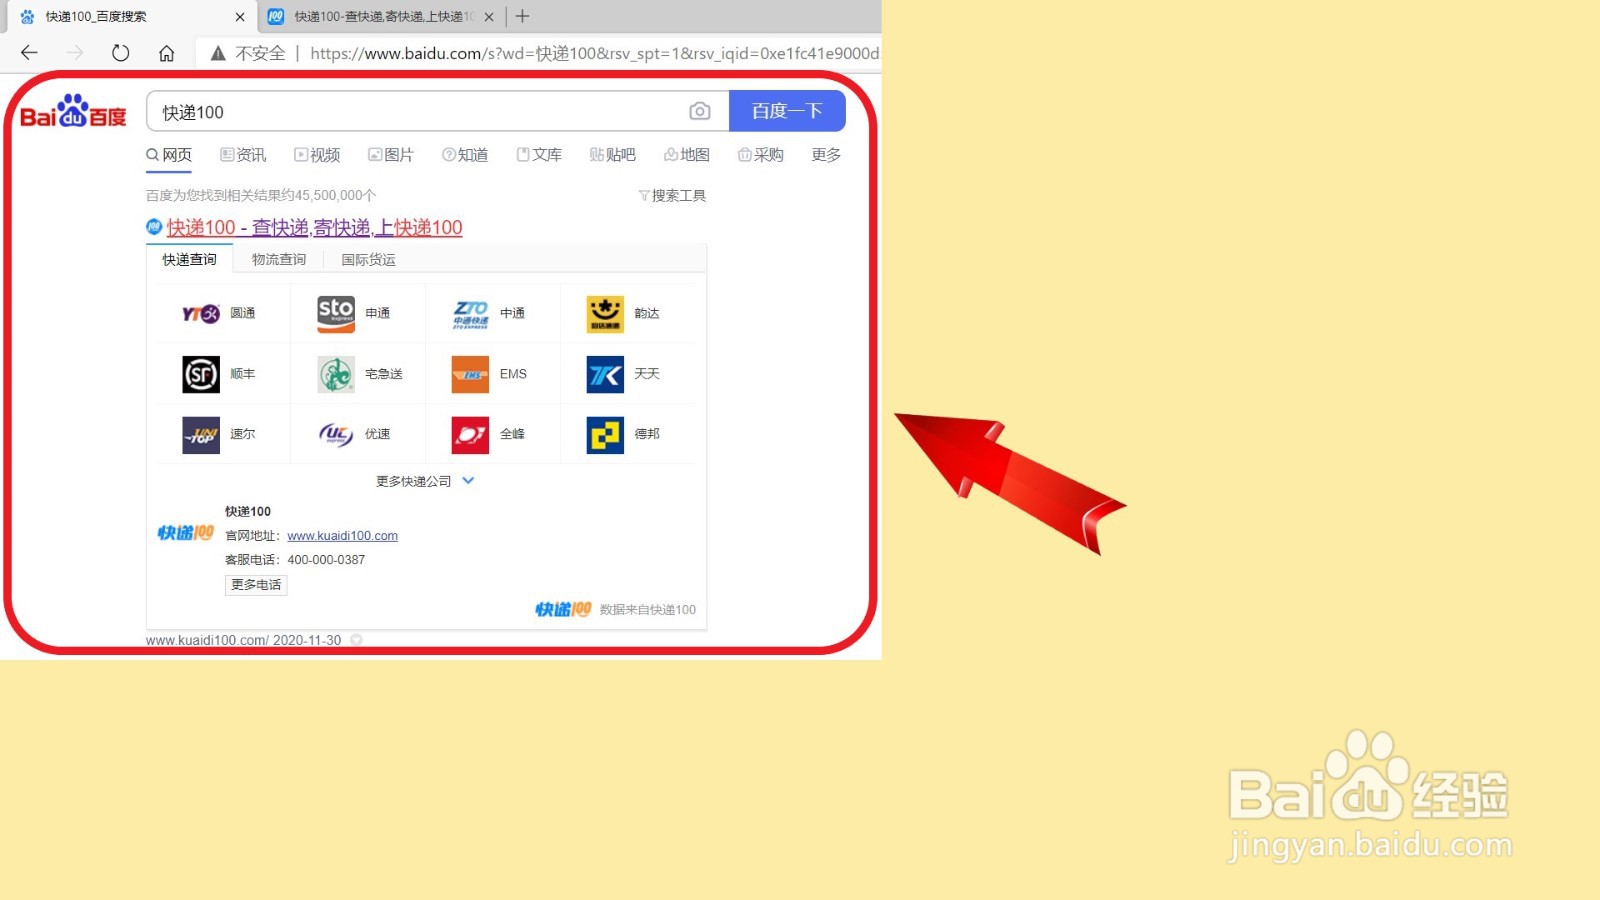Select the EMS courier icon
Screen dimensions: 1600x900
coord(471,374)
